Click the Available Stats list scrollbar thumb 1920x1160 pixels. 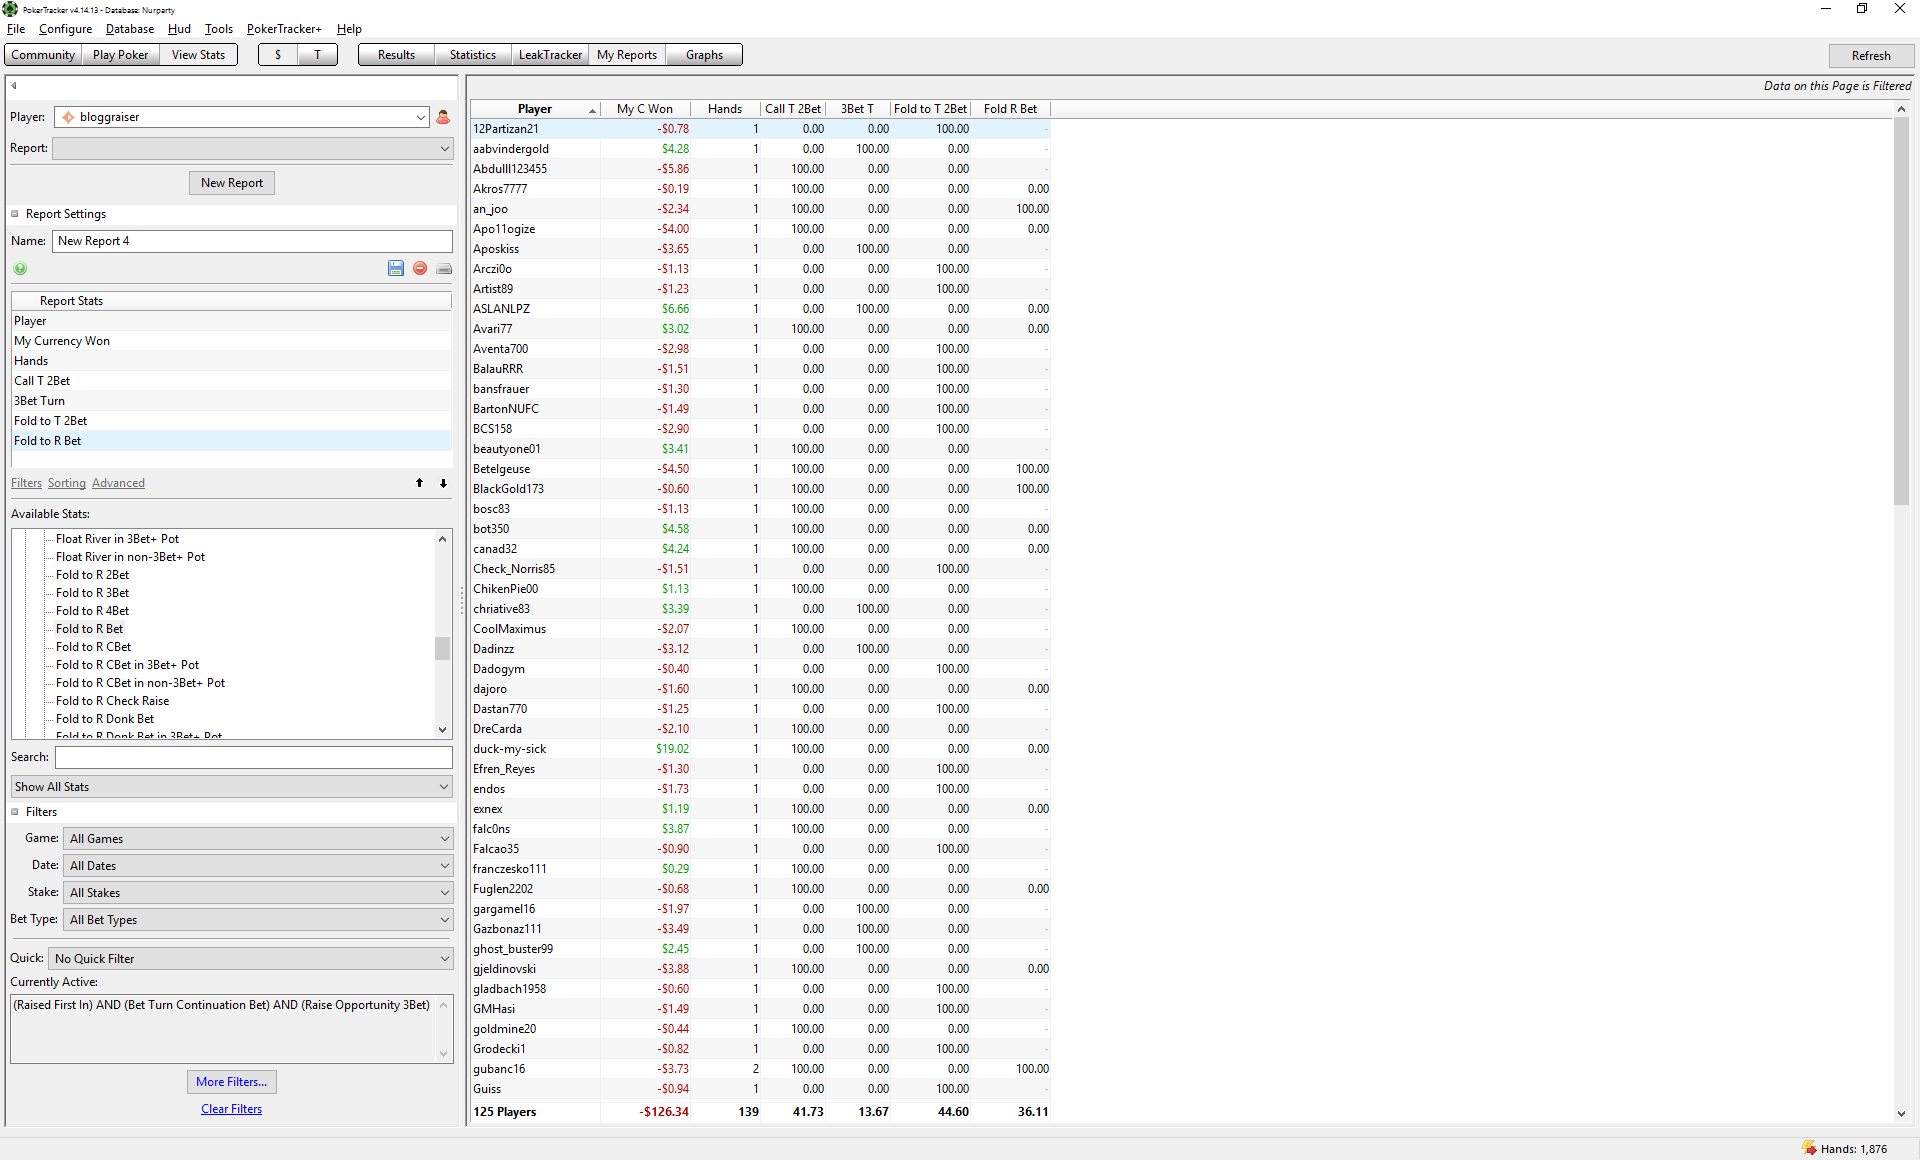click(x=442, y=648)
